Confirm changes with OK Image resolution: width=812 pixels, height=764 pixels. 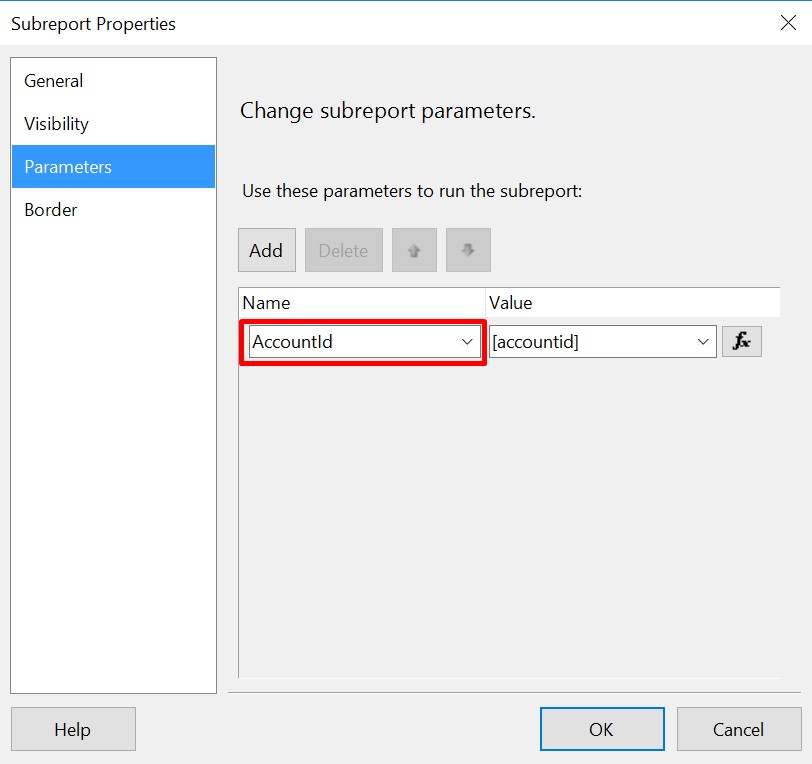tap(602, 729)
